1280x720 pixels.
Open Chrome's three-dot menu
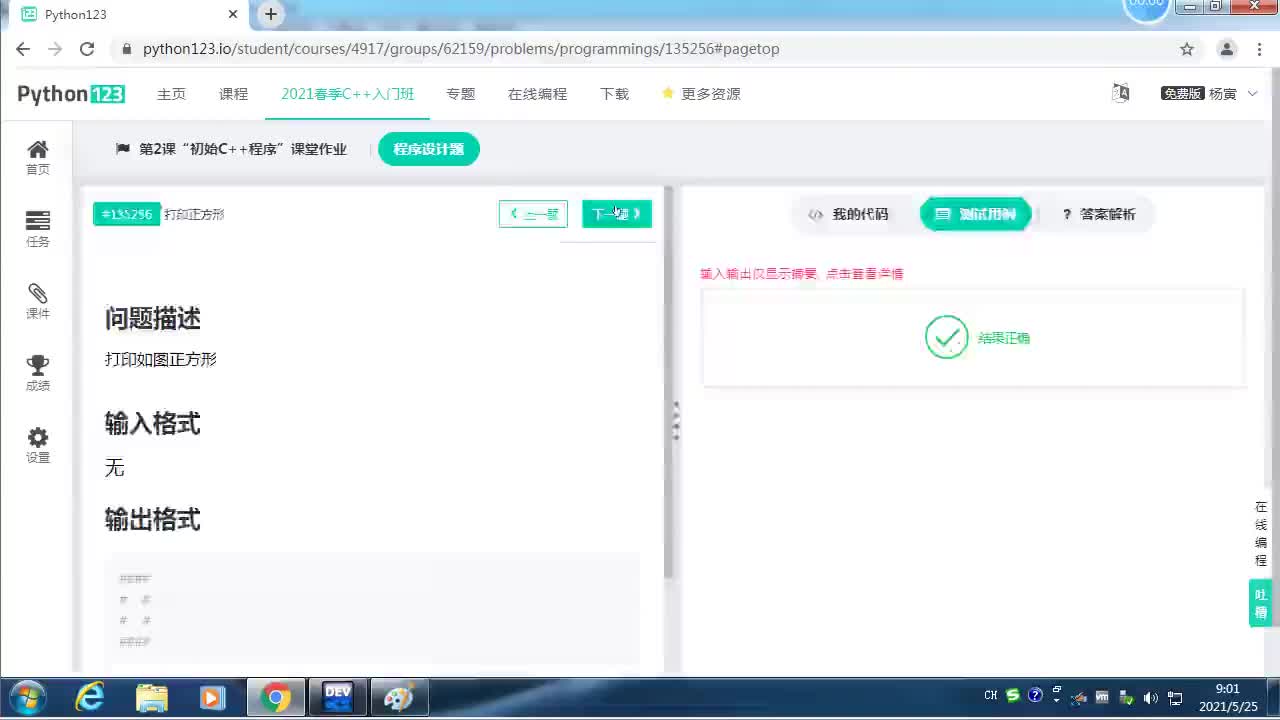tap(1259, 48)
